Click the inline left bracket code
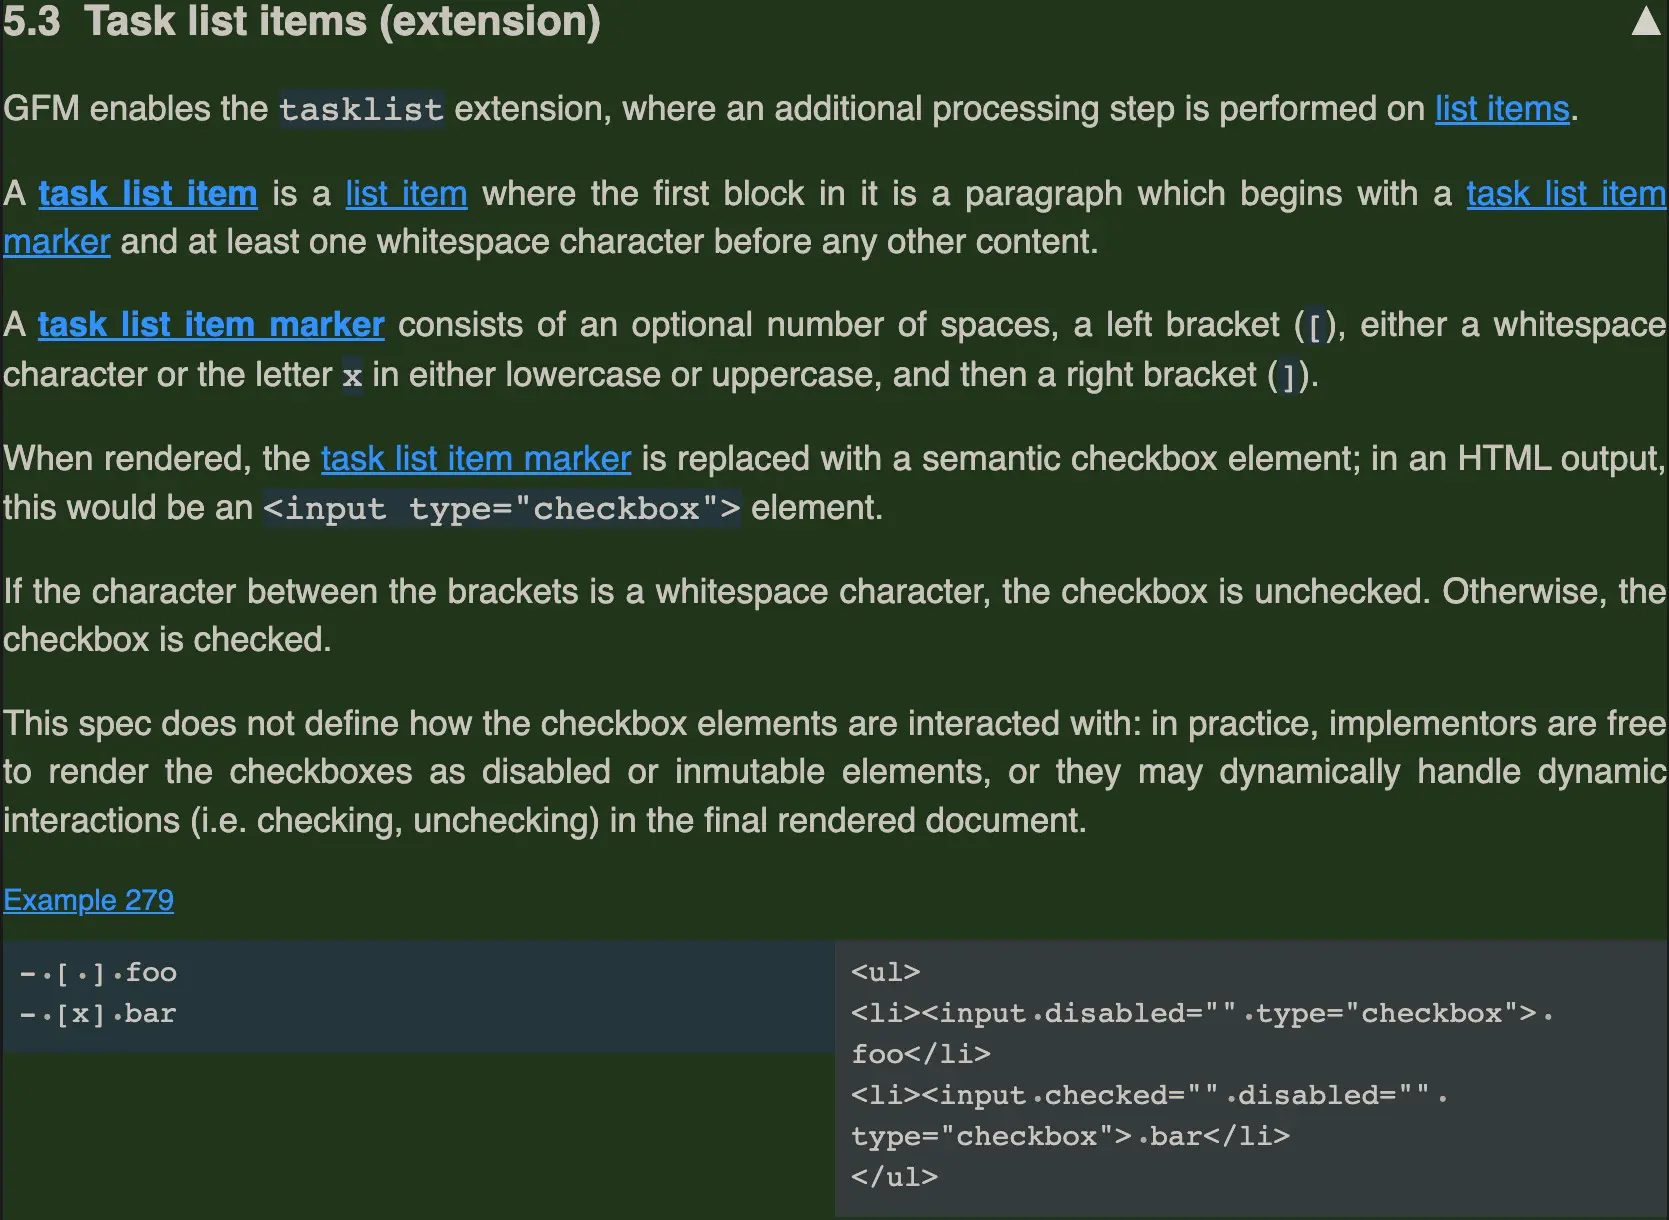The width and height of the screenshot is (1669, 1220). 1314,326
